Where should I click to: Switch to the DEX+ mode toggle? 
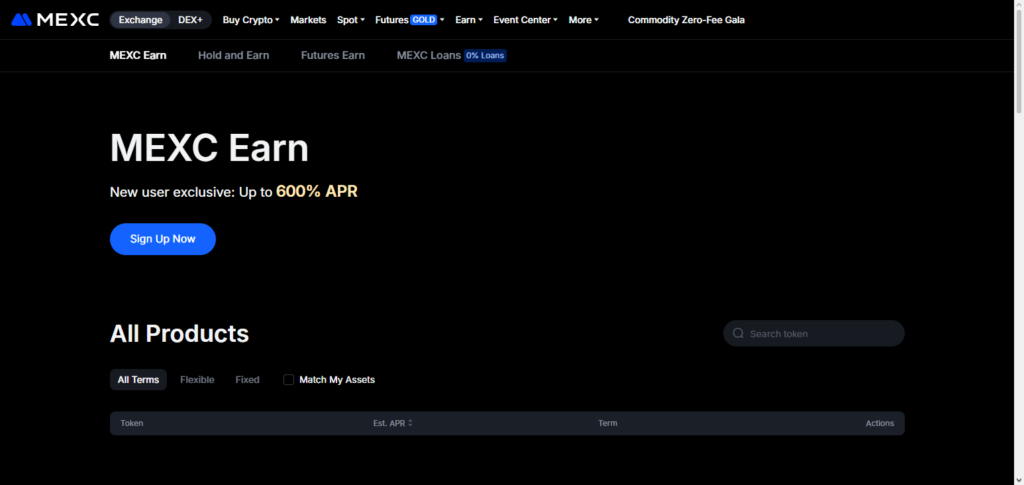coord(191,20)
